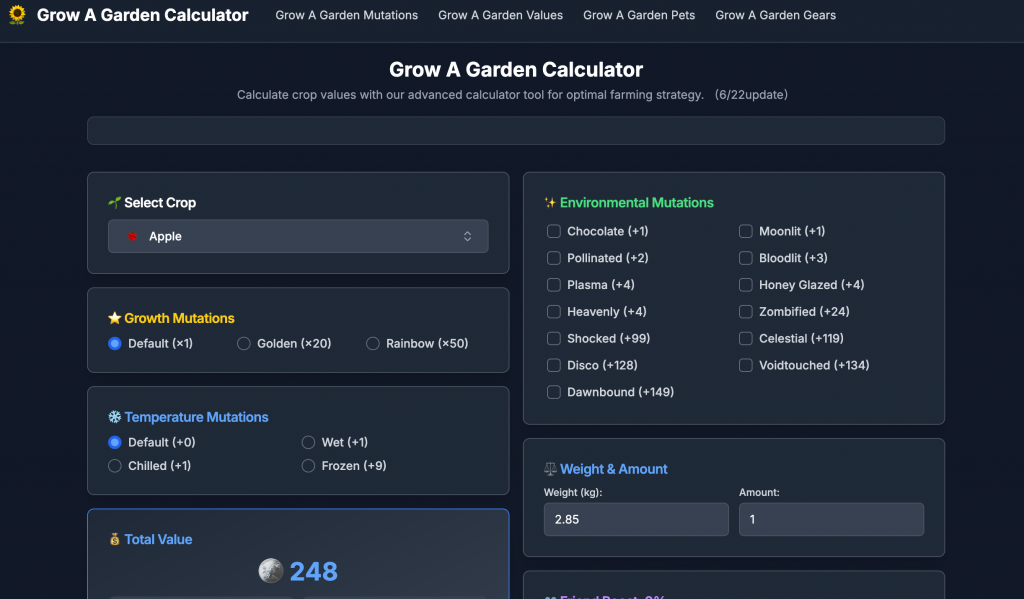
Task: Select Wet (+1) temperature mutation
Action: (x=308, y=442)
